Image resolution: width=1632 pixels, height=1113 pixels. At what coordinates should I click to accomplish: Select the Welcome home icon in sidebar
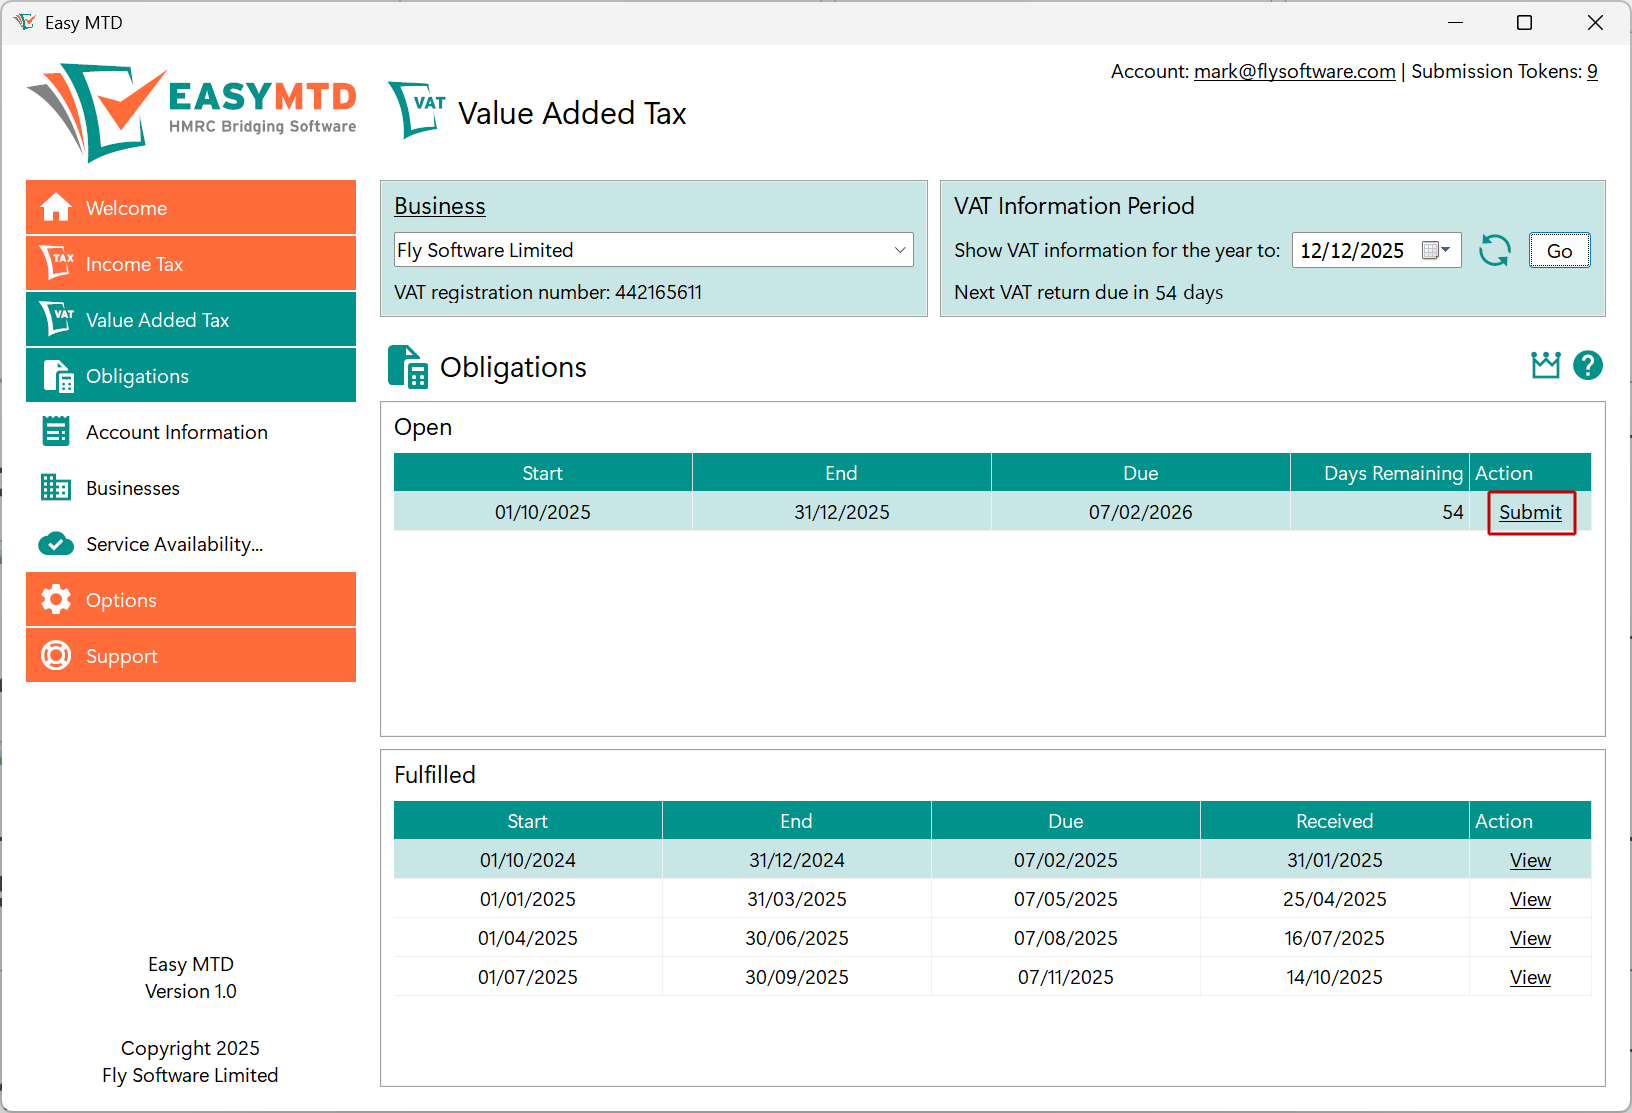click(56, 207)
